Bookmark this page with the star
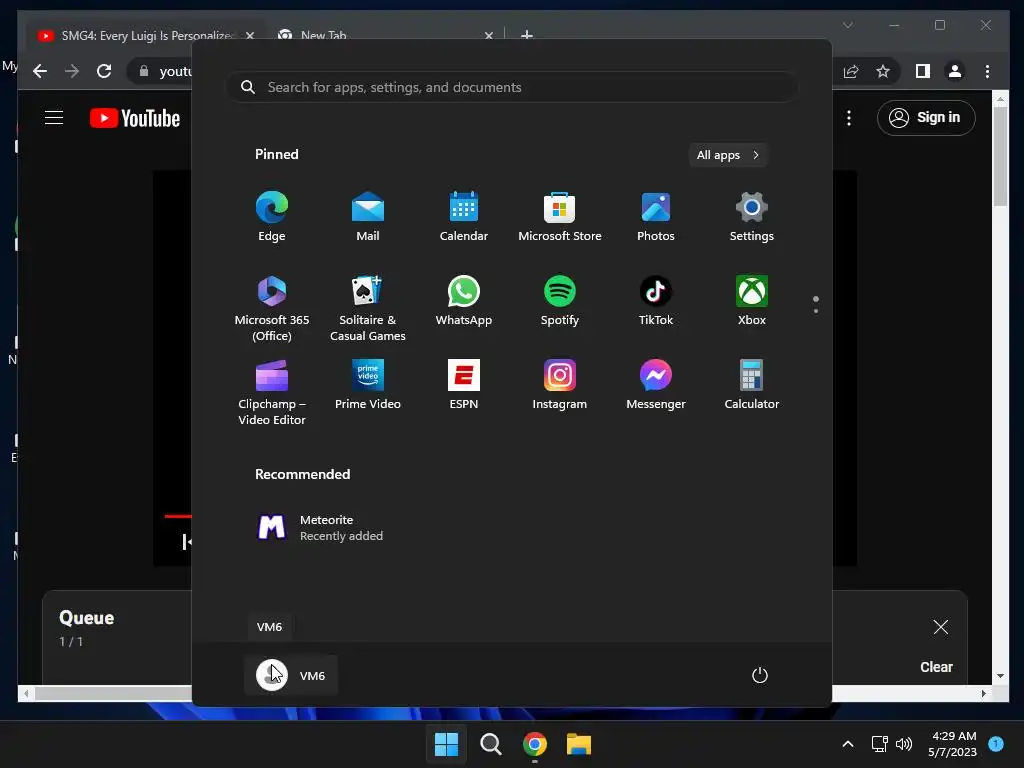The image size is (1024, 768). click(883, 71)
